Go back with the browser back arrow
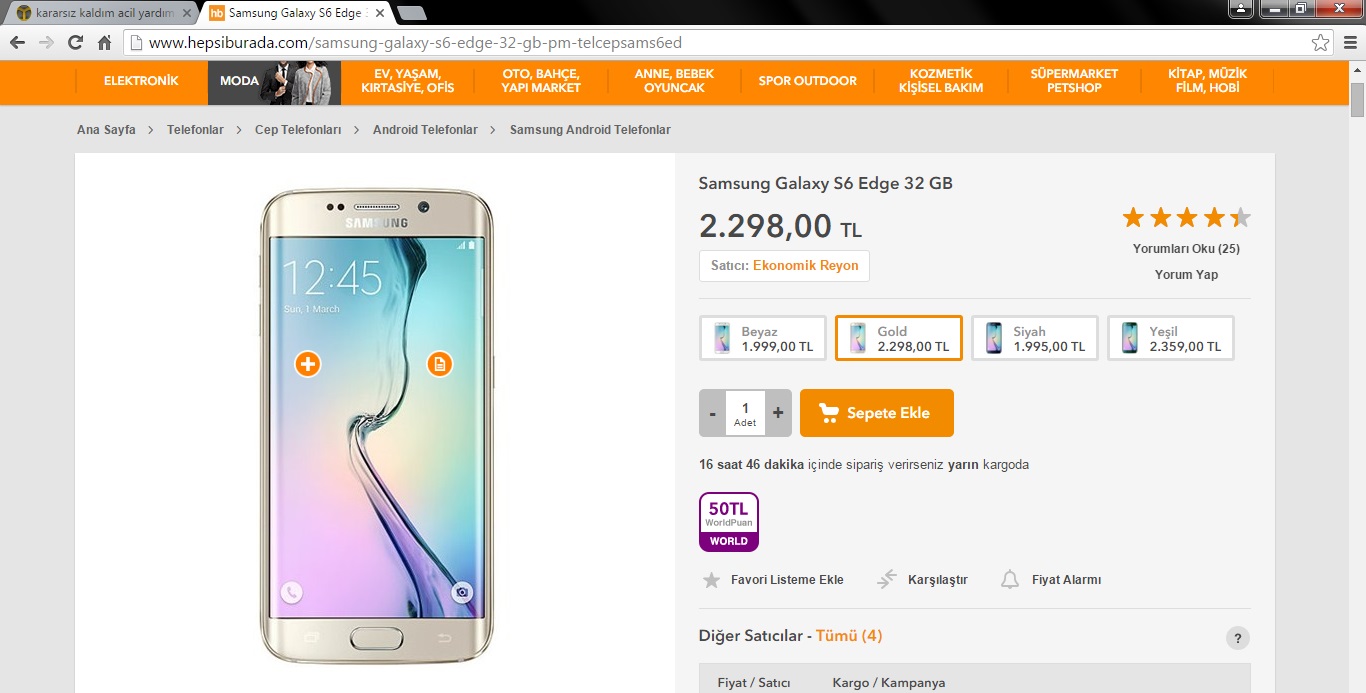Viewport: 1366px width, 693px height. pyautogui.click(x=17, y=43)
